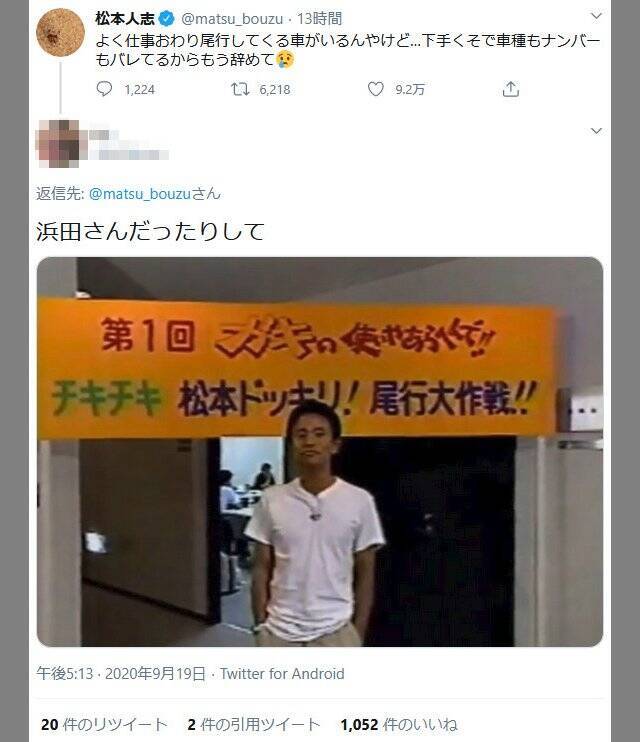
Task: Expand the reply tweet's chevron menu
Action: pos(596,131)
